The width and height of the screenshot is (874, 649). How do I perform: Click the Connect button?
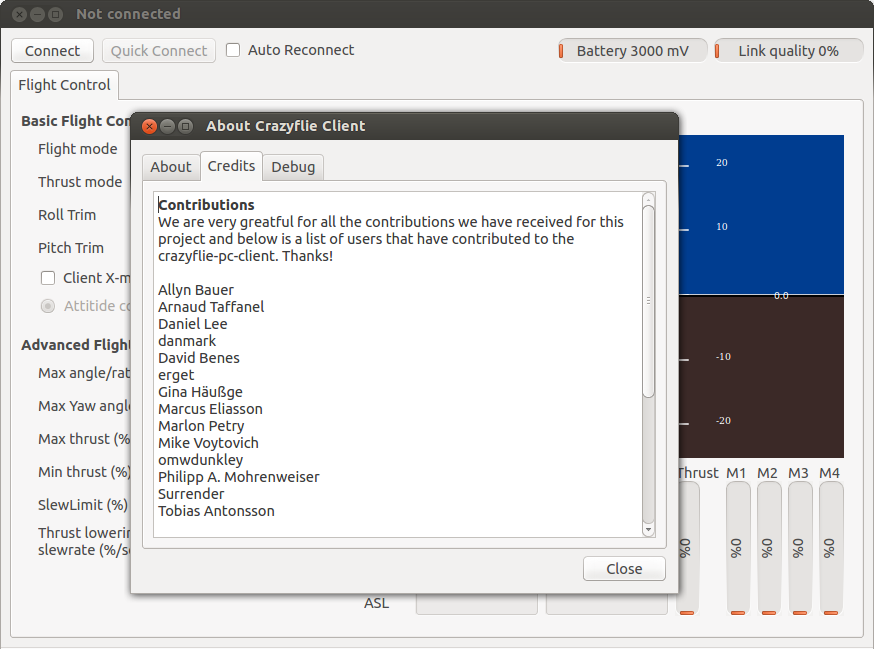click(52, 51)
